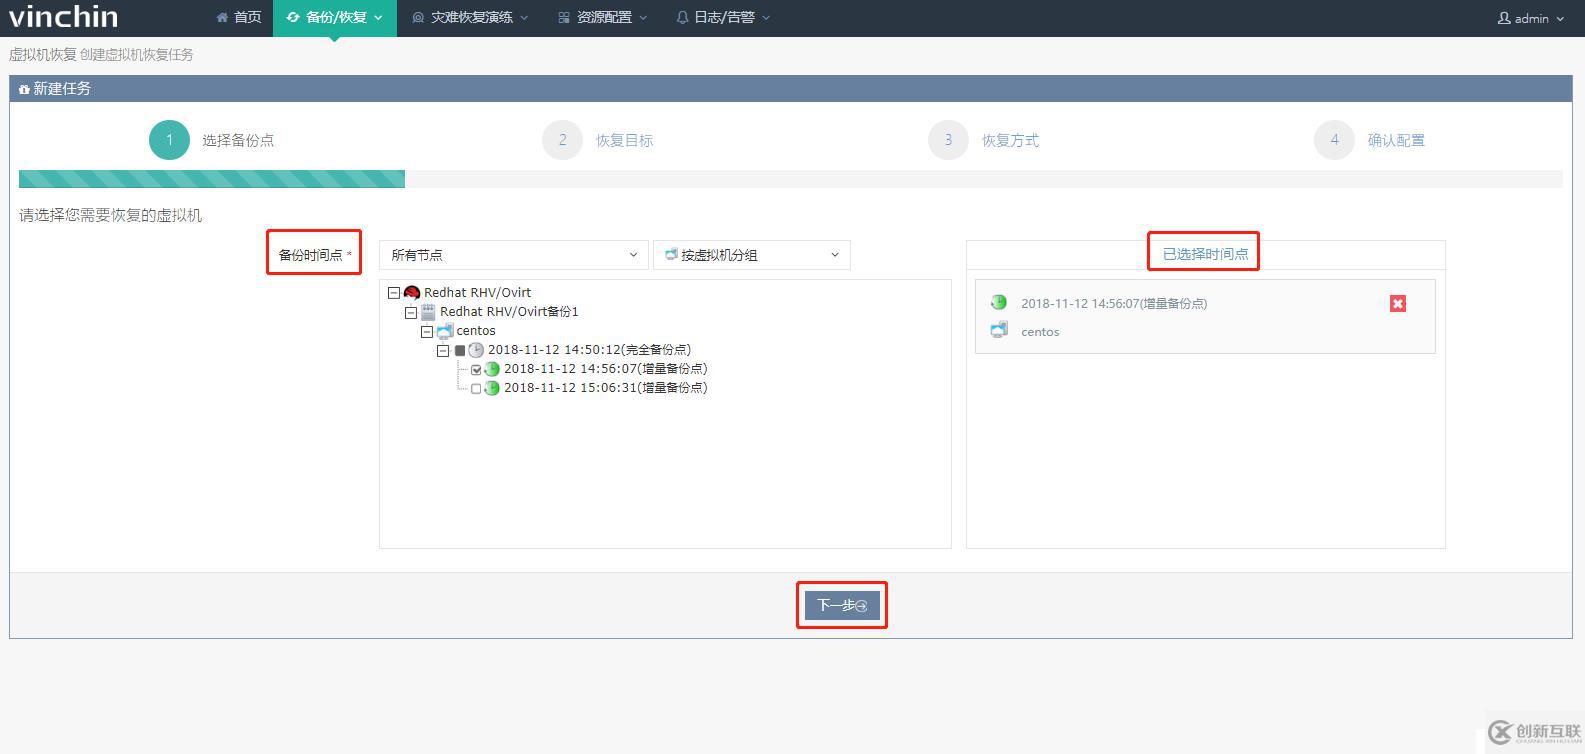Image resolution: width=1585 pixels, height=754 pixels.
Task: Click the Redhat hat icon in tree
Action: [x=411, y=293]
